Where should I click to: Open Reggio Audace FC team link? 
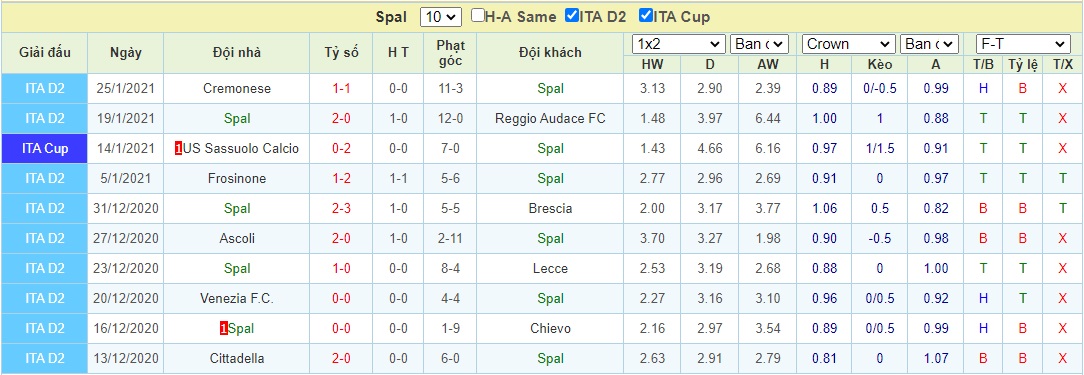(550, 118)
